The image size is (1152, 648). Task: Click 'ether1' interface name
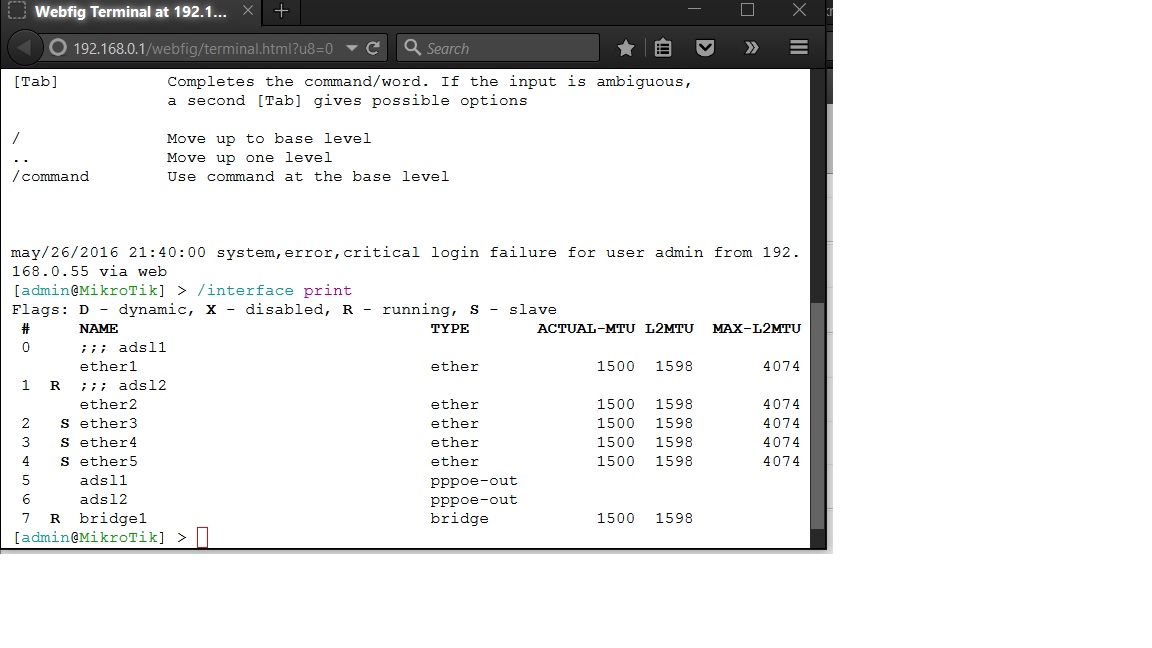pos(108,367)
